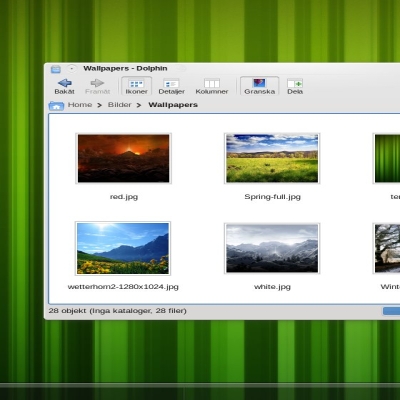Select the red.jpg thumbnail
Screen dimensions: 400x400
point(123,158)
